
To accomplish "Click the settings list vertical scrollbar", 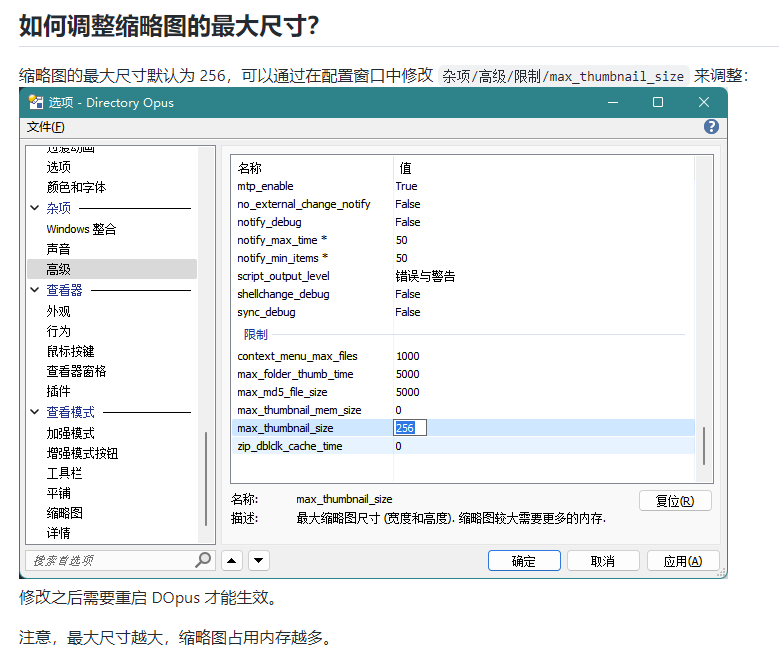I will point(704,445).
